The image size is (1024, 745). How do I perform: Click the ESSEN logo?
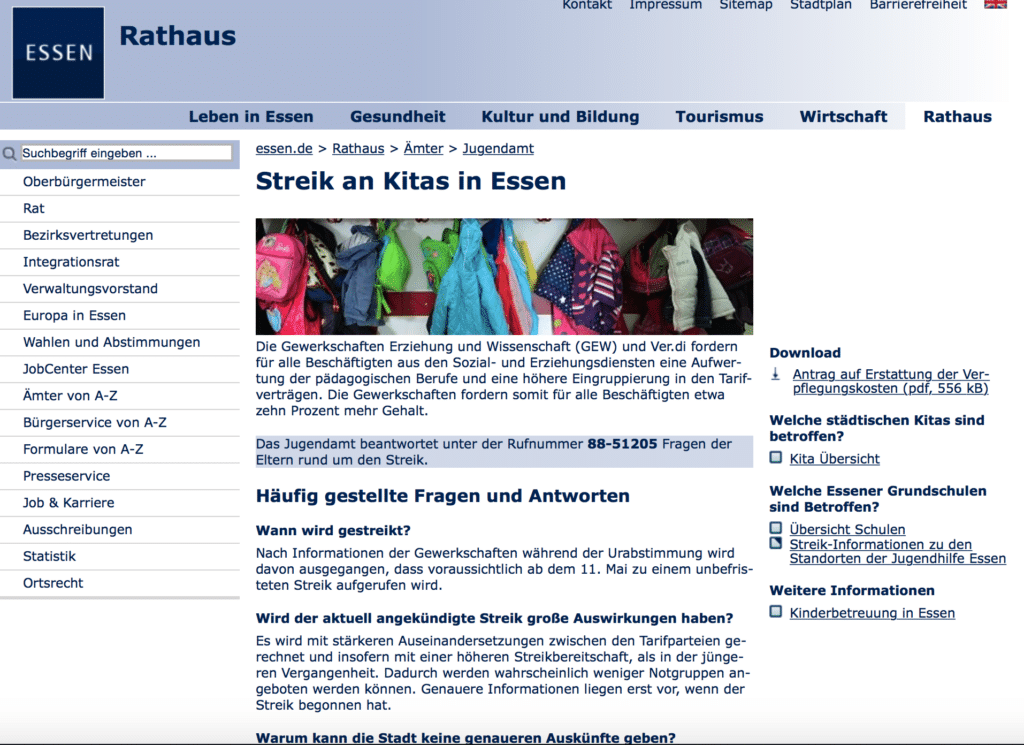(58, 53)
